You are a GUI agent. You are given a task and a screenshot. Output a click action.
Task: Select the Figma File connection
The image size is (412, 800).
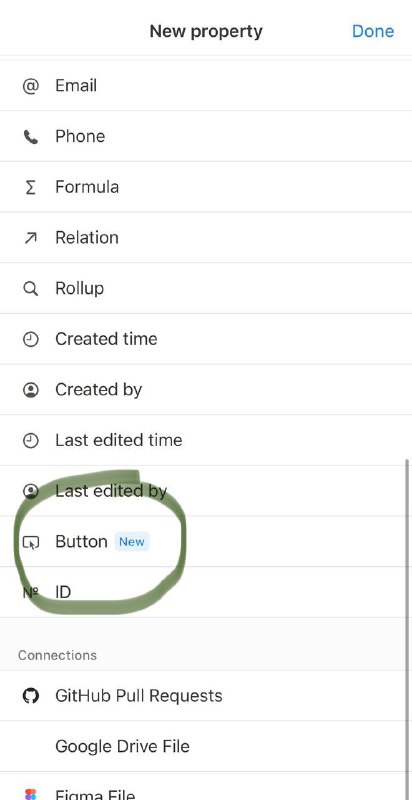point(206,786)
